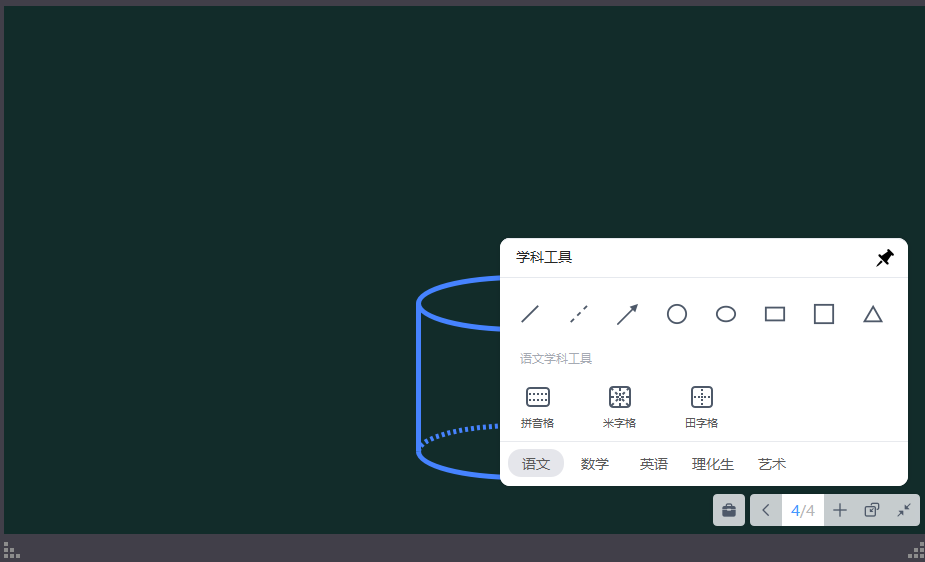Select the straight line tool
The height and width of the screenshot is (562, 925).
click(x=530, y=314)
